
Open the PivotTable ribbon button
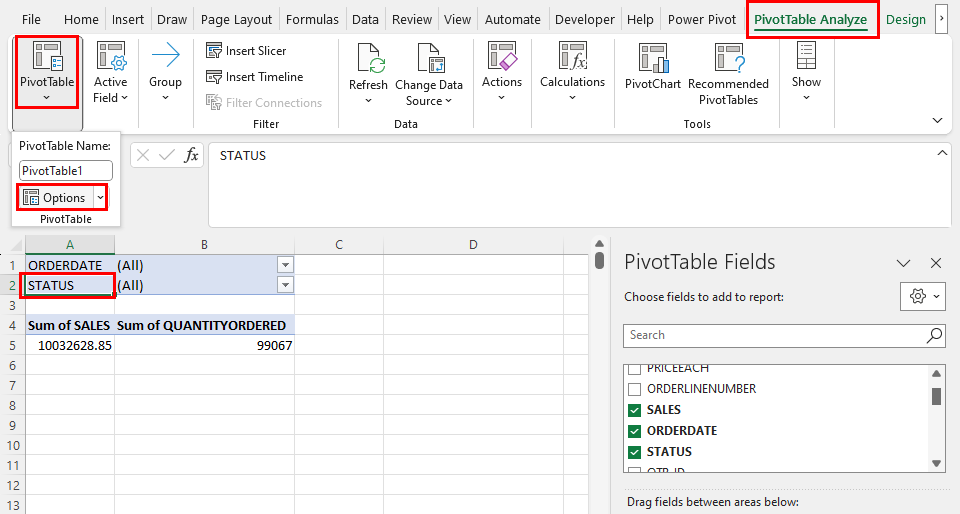[47, 72]
